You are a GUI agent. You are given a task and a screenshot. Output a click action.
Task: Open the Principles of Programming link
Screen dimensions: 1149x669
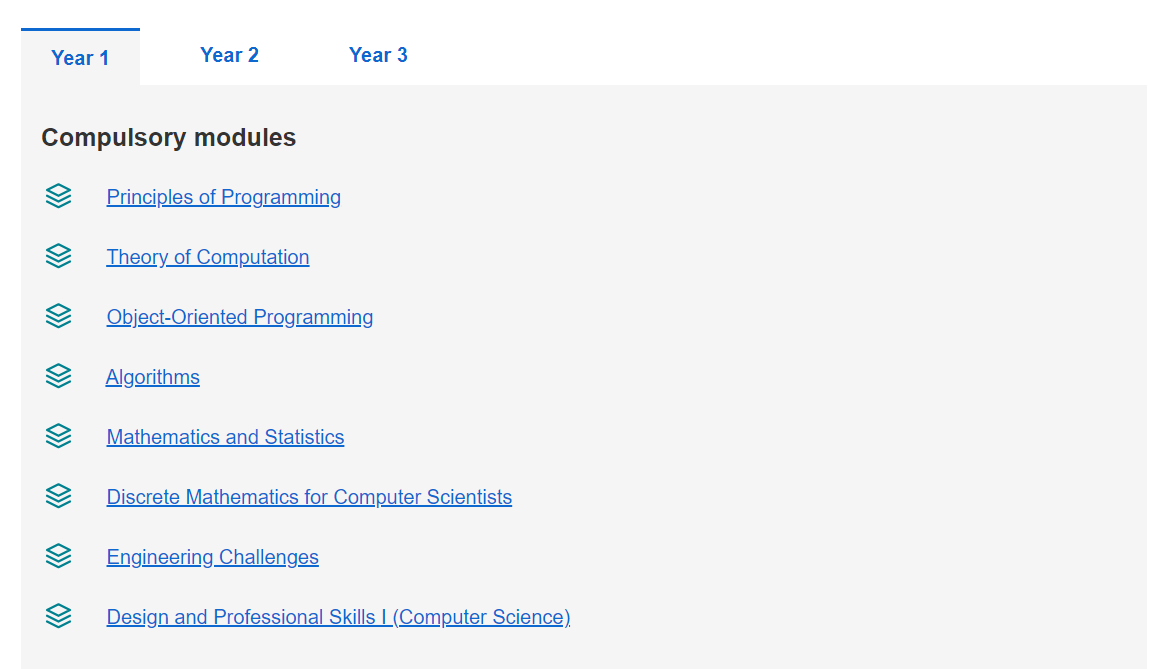coord(223,197)
